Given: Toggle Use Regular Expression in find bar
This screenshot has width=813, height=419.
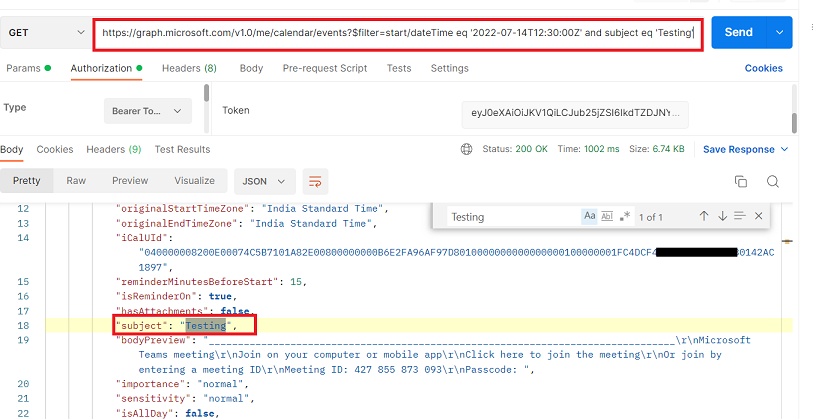Looking at the screenshot, I should [625, 216].
